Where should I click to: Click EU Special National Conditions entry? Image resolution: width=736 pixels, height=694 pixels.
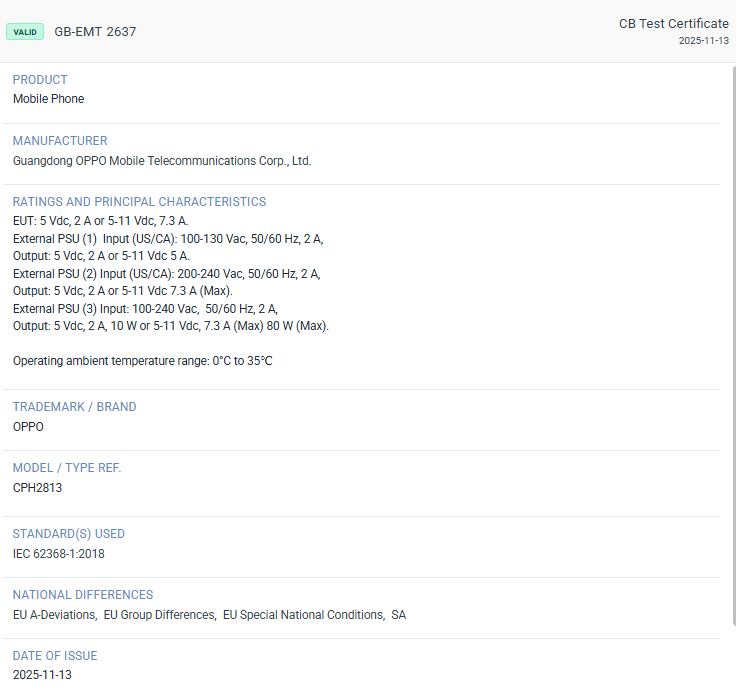(x=303, y=615)
